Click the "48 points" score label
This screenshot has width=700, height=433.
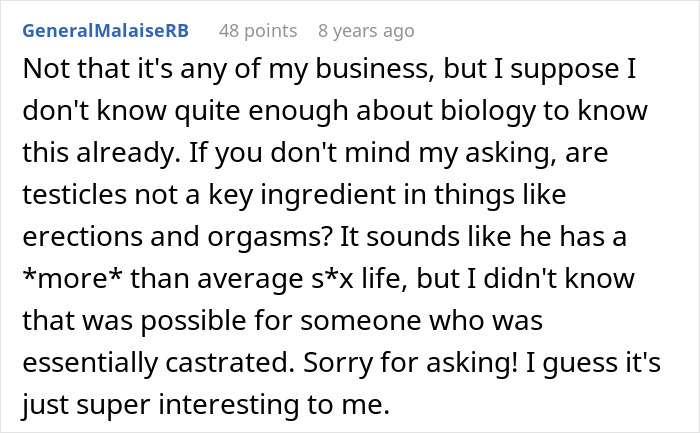[258, 31]
